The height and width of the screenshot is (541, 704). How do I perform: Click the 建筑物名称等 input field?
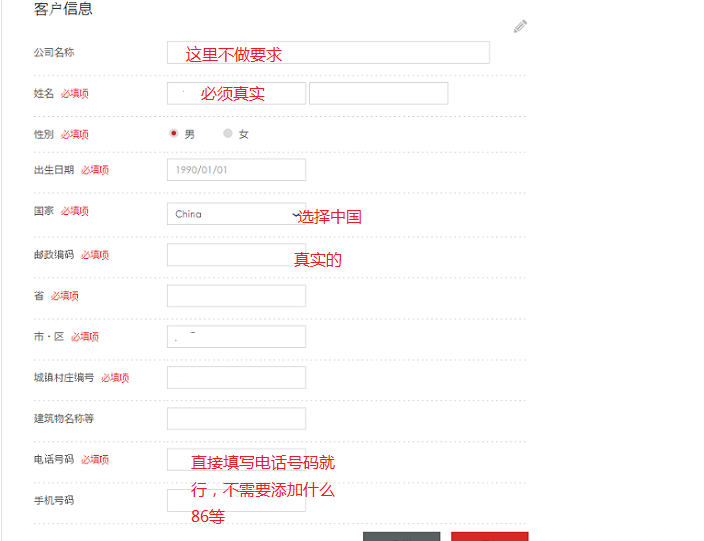pos(236,418)
